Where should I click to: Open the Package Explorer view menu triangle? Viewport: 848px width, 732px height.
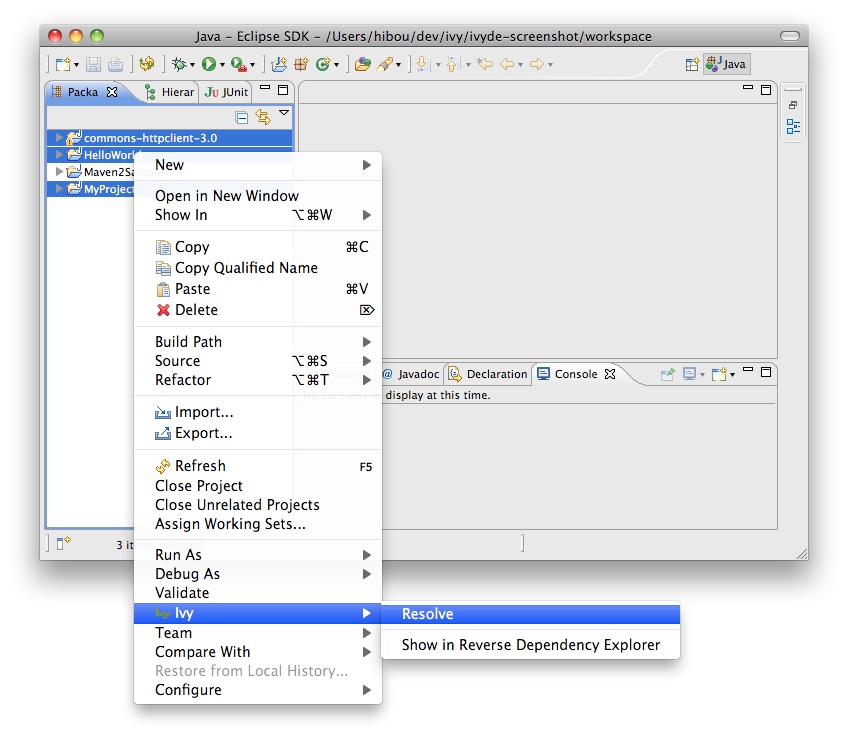[284, 114]
